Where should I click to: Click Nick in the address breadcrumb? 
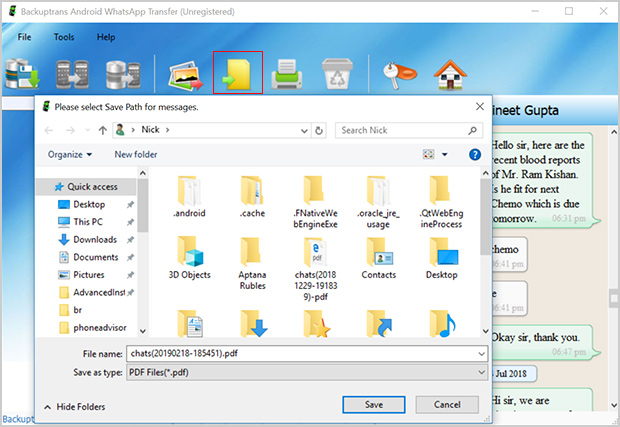coord(150,130)
